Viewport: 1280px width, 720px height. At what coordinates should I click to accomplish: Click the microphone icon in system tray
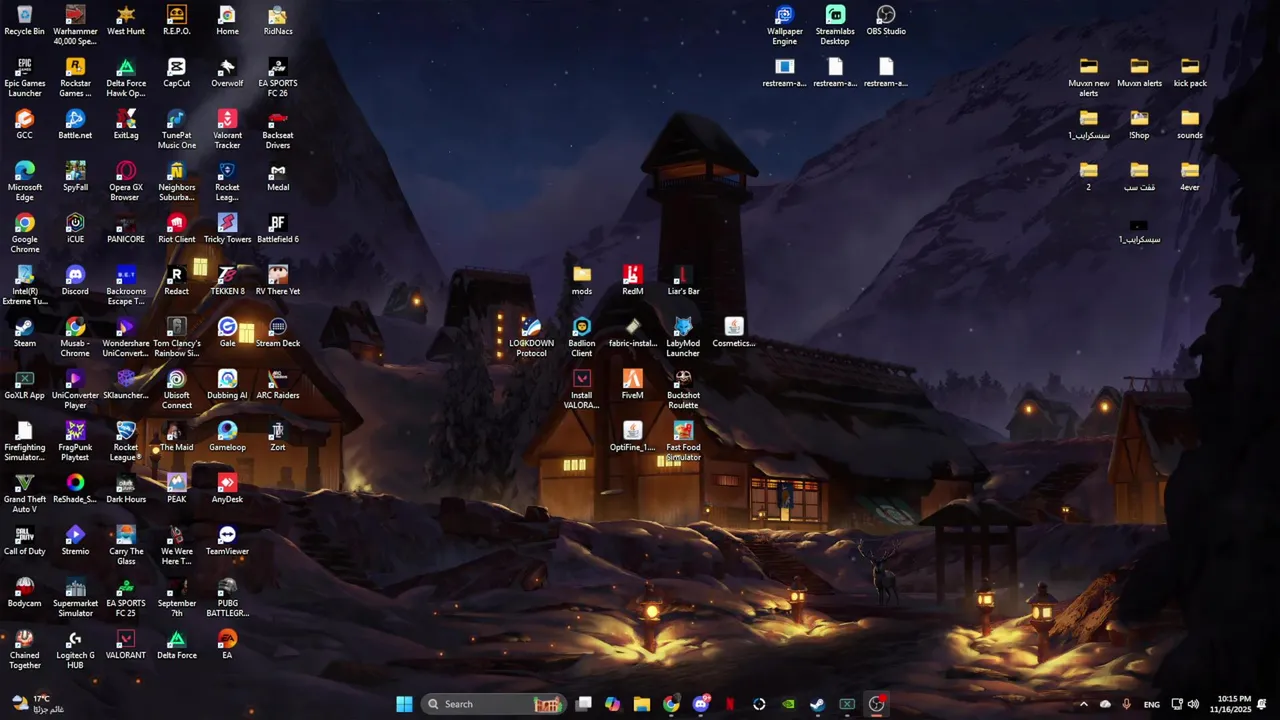click(1126, 704)
